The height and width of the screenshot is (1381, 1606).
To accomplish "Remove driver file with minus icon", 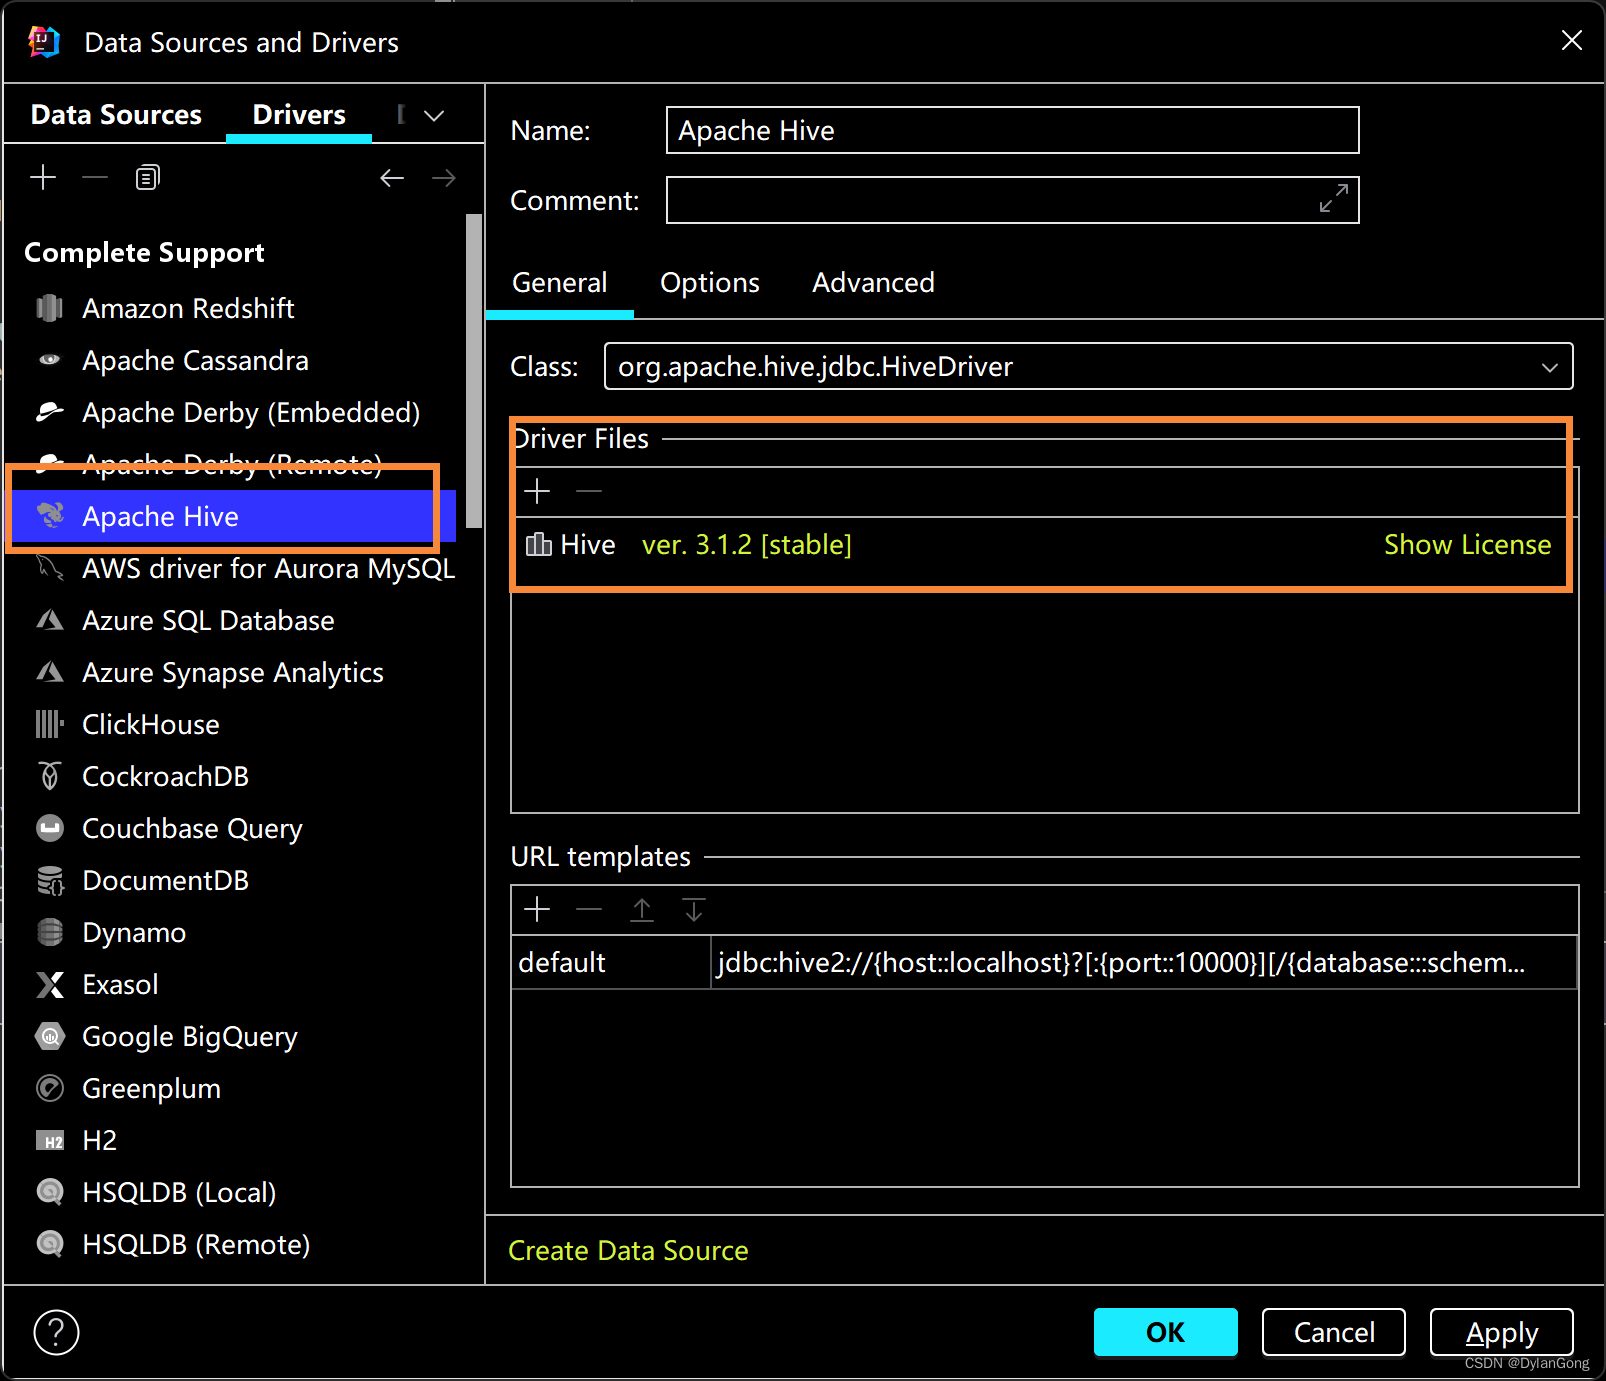I will tap(589, 491).
